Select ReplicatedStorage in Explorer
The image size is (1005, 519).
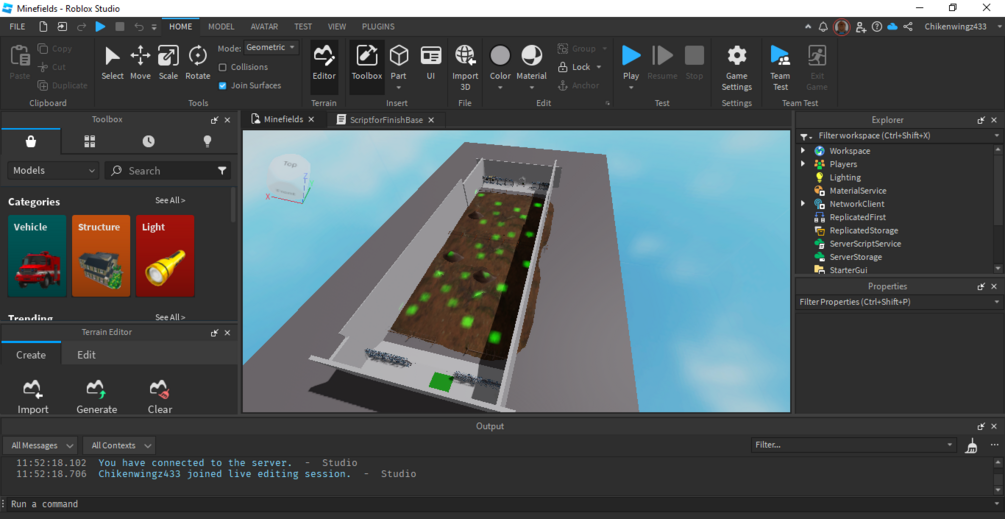click(x=863, y=230)
